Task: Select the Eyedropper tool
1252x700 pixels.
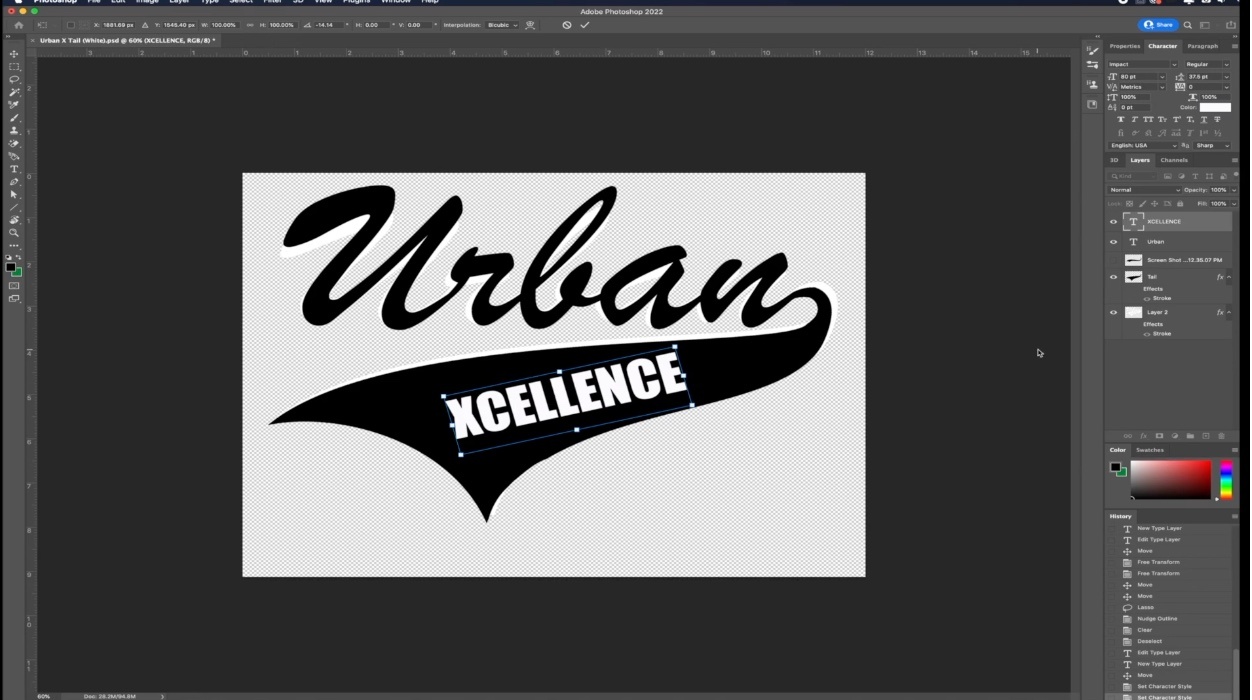Action: 14,105
